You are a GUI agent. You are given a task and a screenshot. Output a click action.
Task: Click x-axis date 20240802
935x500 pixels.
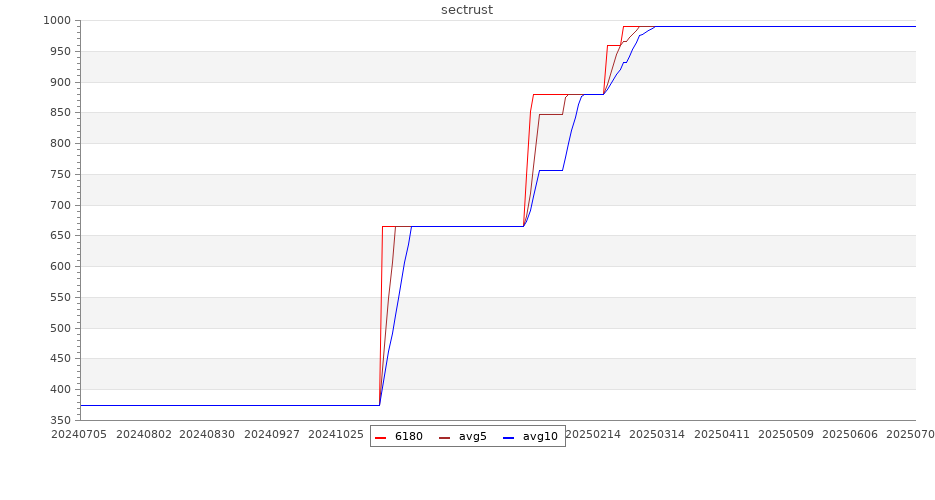(x=144, y=434)
